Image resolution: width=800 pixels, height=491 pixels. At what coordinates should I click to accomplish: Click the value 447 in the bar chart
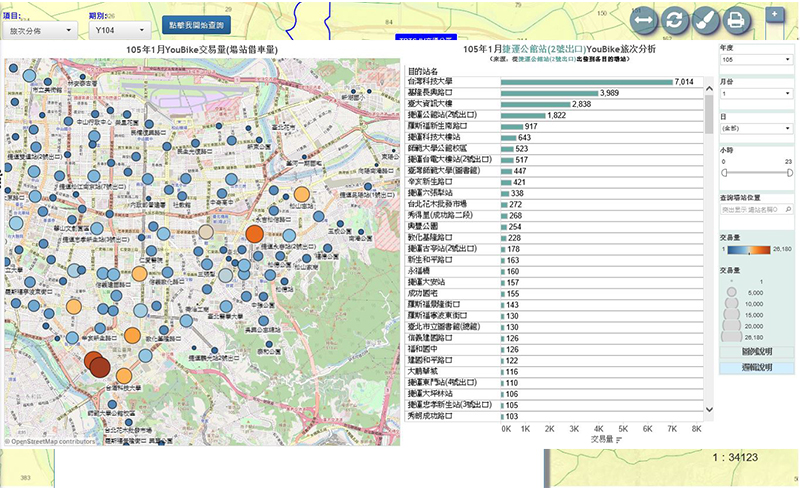click(x=520, y=171)
